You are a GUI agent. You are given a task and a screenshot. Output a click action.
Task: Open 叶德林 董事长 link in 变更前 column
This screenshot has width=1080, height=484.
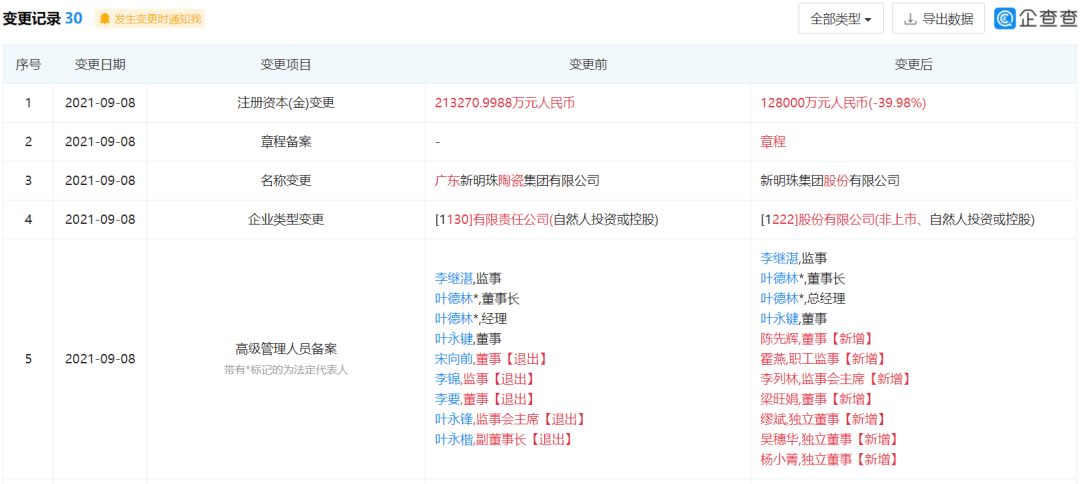click(453, 299)
